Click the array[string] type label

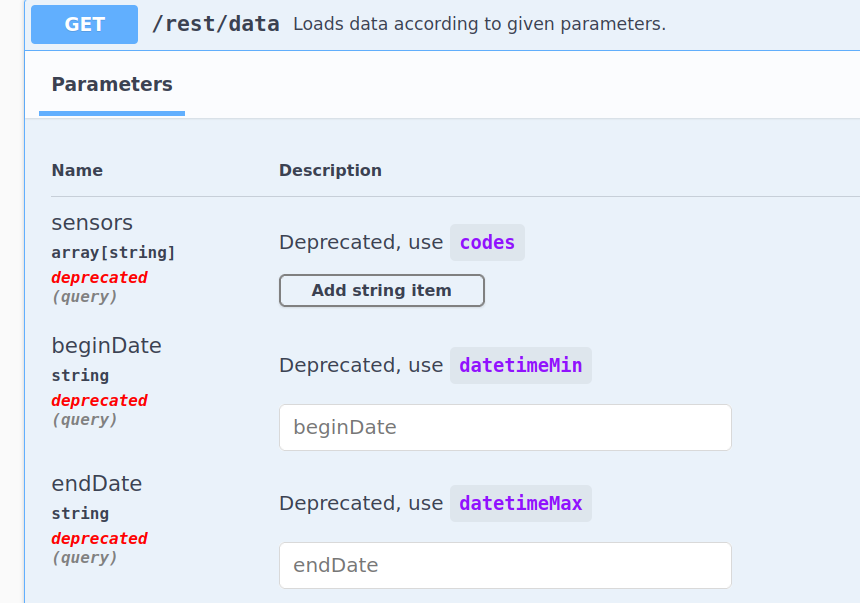tap(113, 252)
